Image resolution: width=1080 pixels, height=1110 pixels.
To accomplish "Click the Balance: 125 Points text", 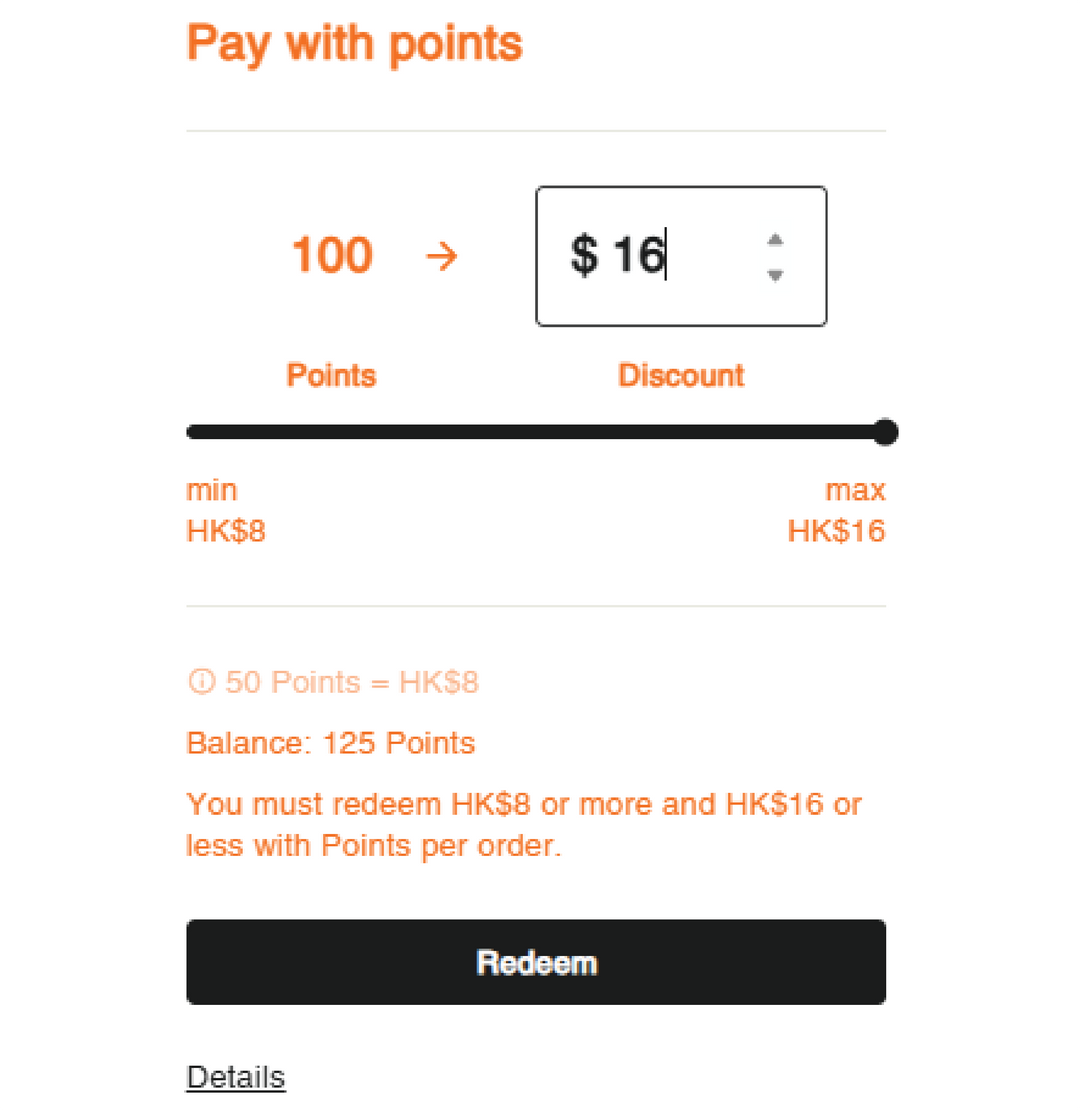I will pyautogui.click(x=331, y=744).
